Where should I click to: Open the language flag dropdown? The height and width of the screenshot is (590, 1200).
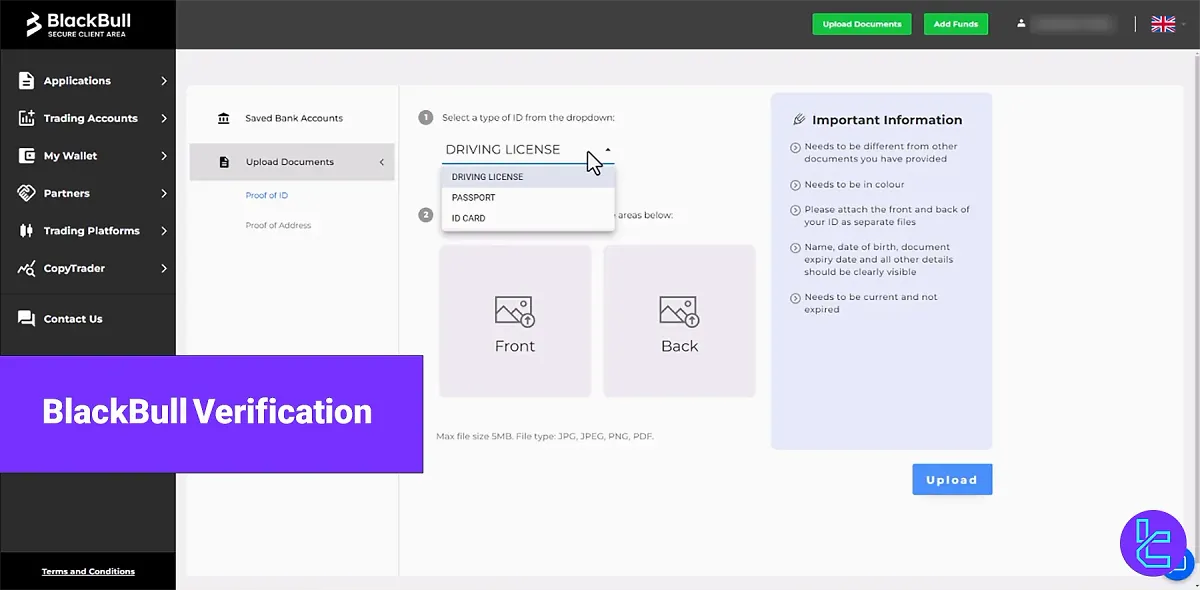click(x=1163, y=24)
